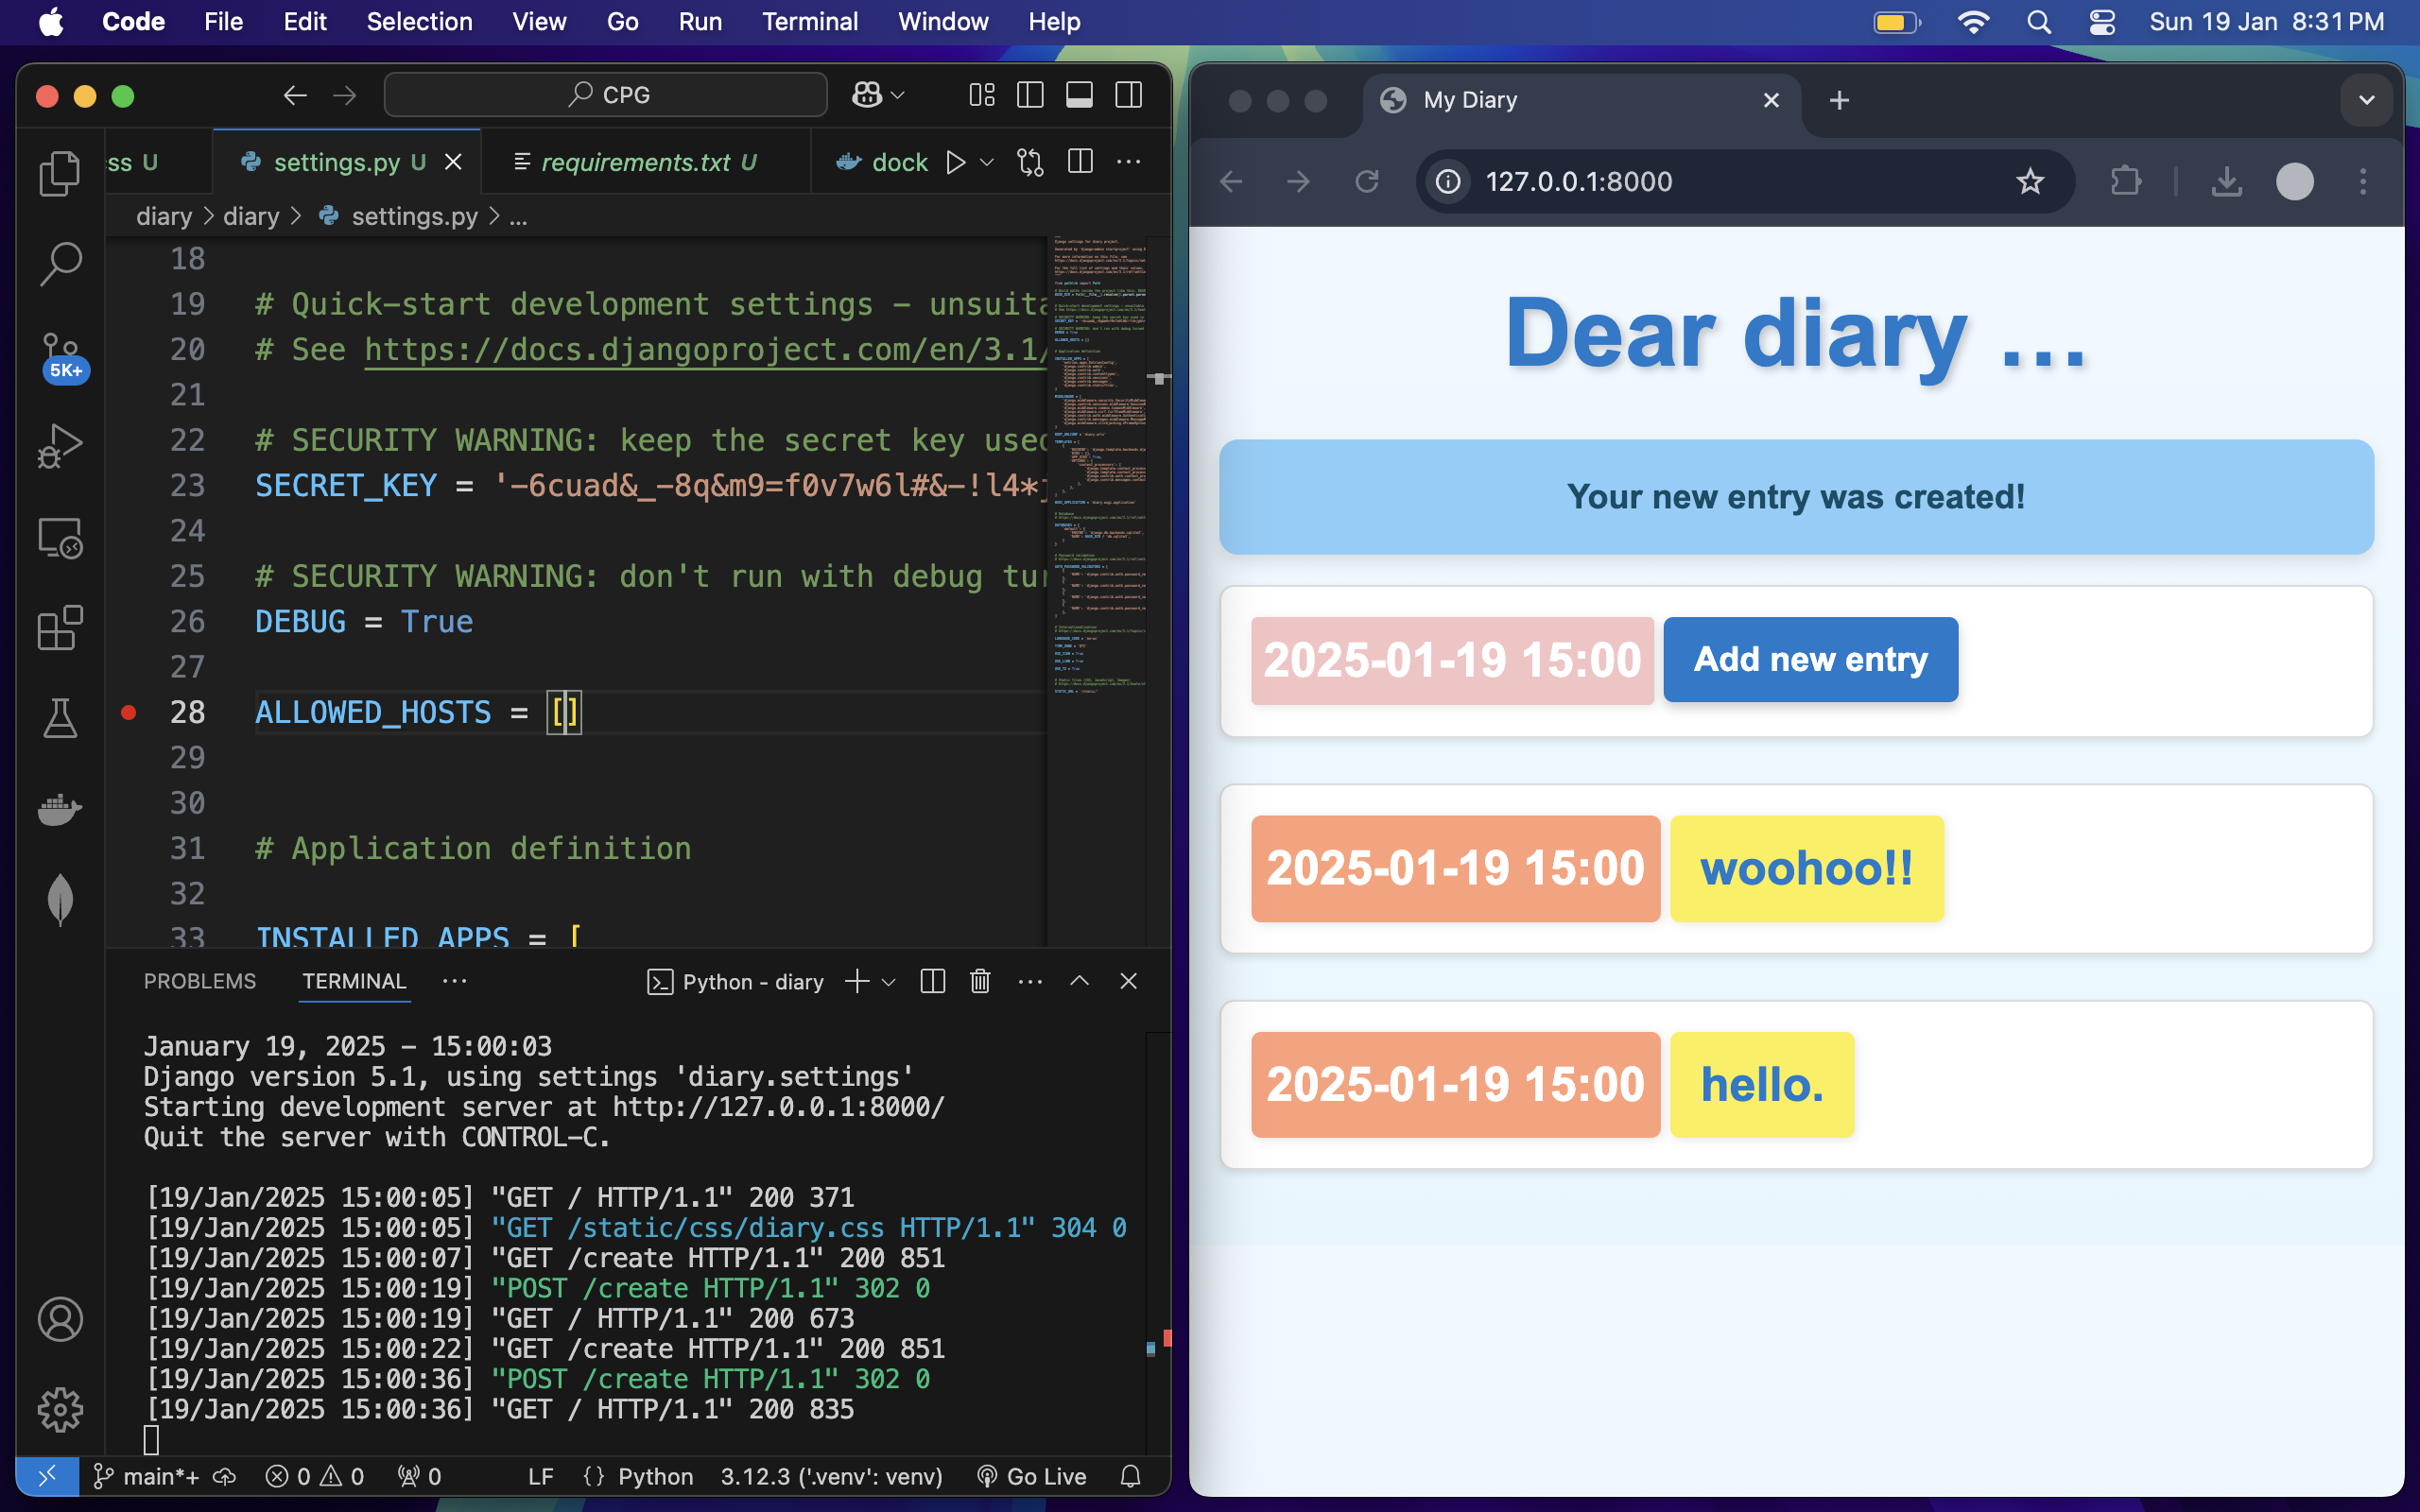Open the new terminal launch profile dropdown

point(889,981)
